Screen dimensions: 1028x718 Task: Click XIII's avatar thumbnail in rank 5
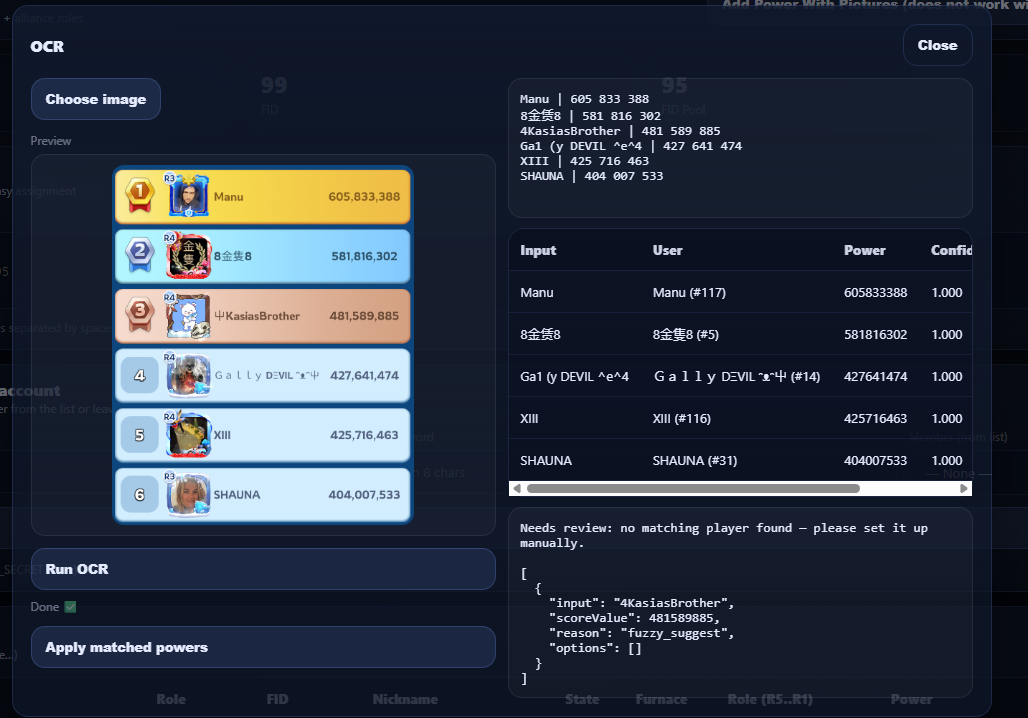point(190,435)
